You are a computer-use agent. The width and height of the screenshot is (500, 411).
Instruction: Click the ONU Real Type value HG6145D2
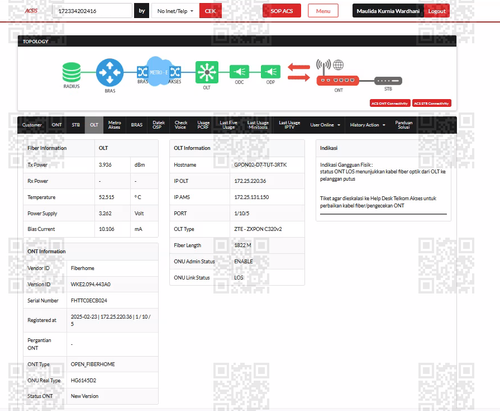tap(83, 380)
